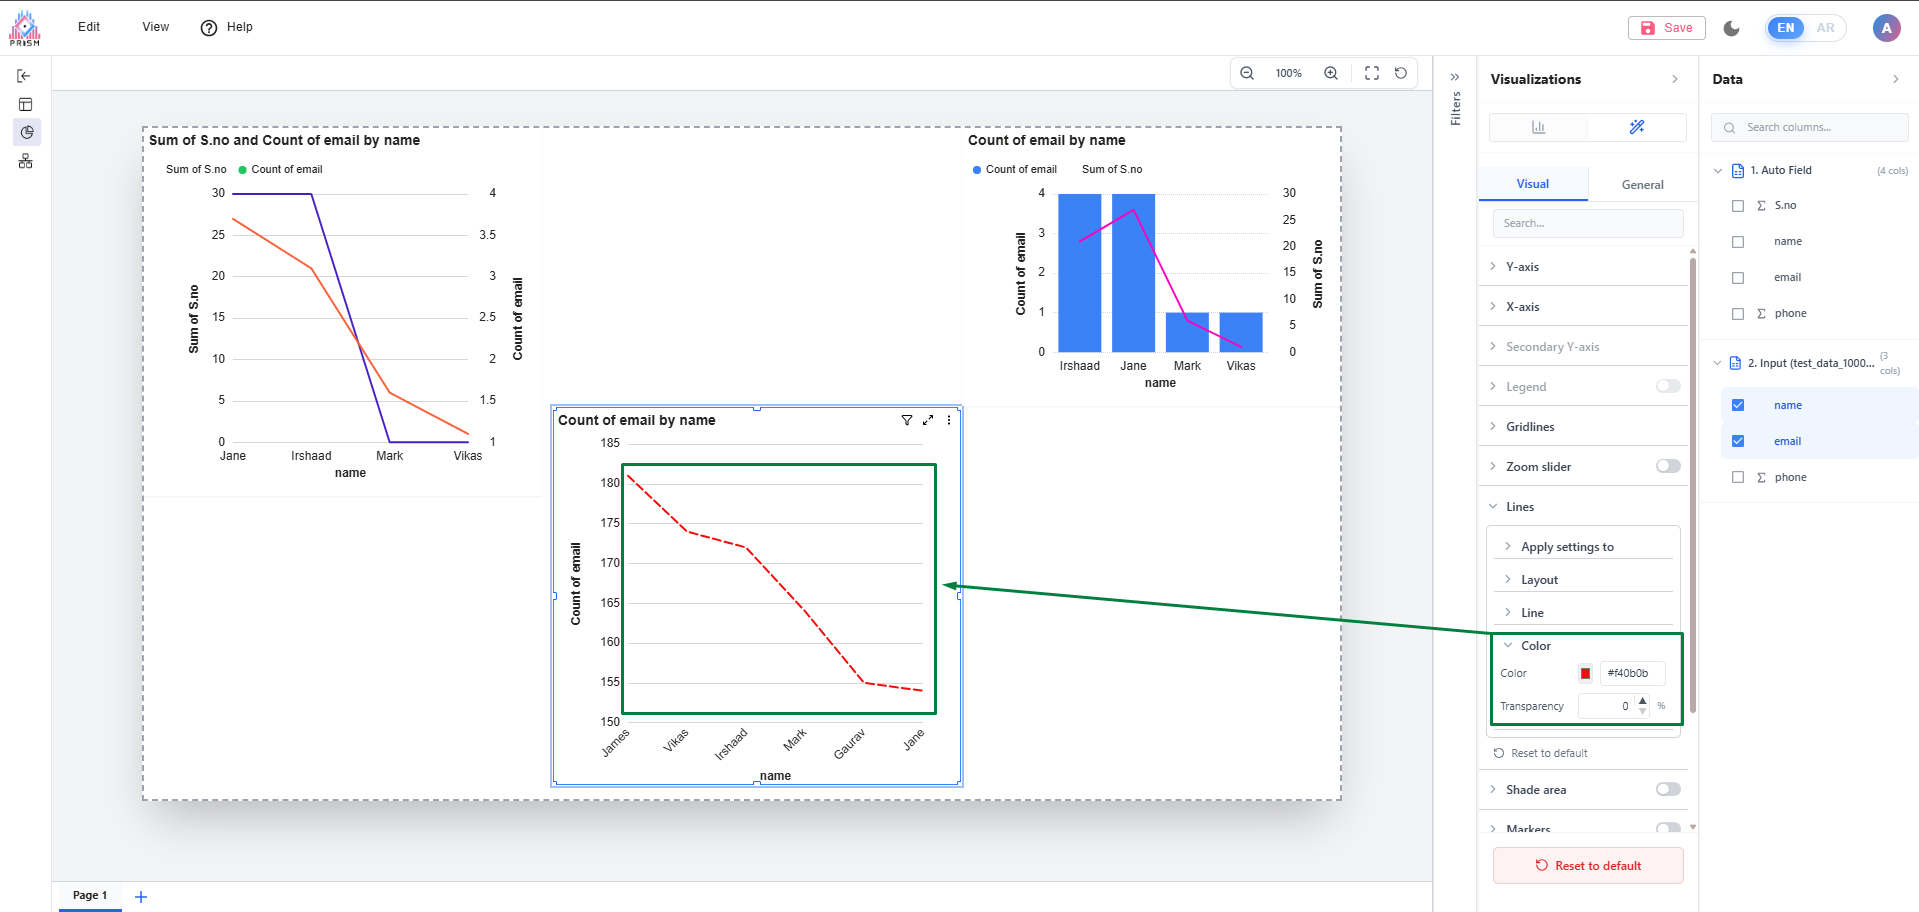Open the filter icon on selected chart
The image size is (1919, 912).
tap(907, 420)
